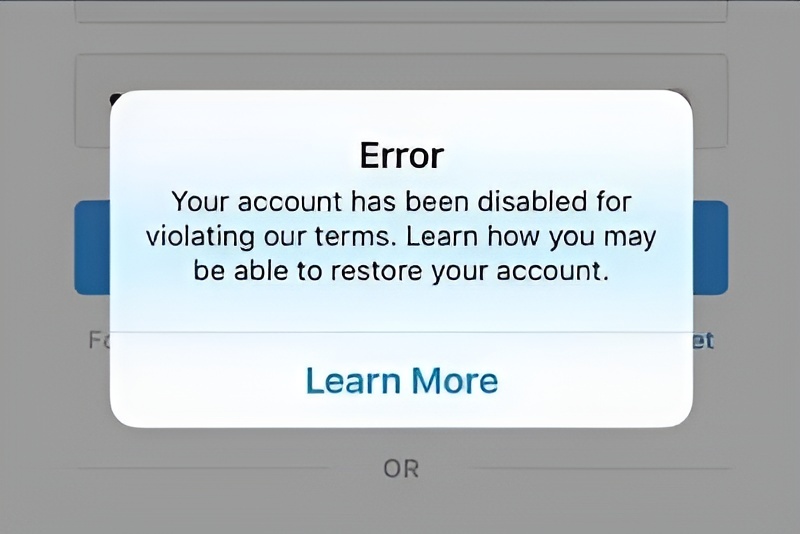Tap Learn More in the error dialog

click(x=402, y=380)
